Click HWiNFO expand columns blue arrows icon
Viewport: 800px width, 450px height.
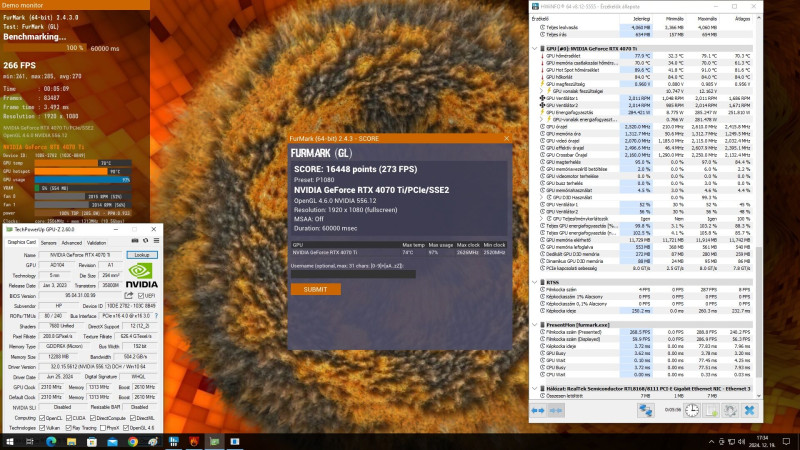point(538,410)
